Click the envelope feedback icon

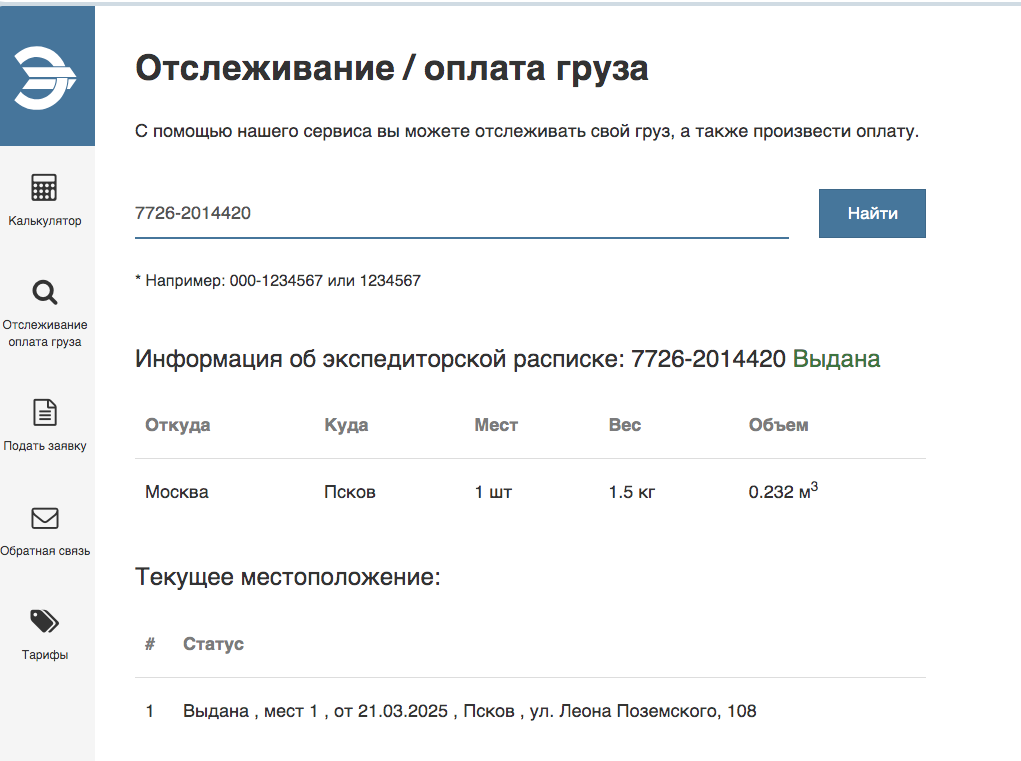pos(45,518)
